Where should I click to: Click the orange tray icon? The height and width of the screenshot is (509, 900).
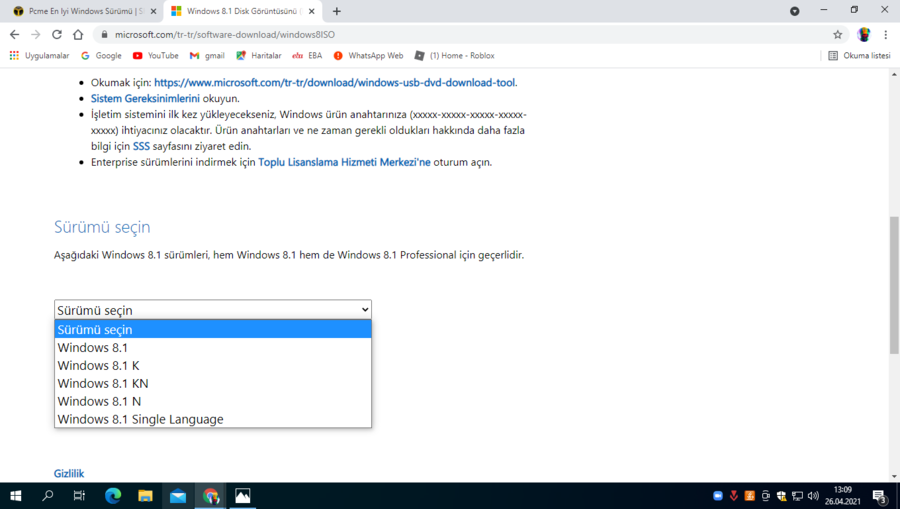[750, 496]
